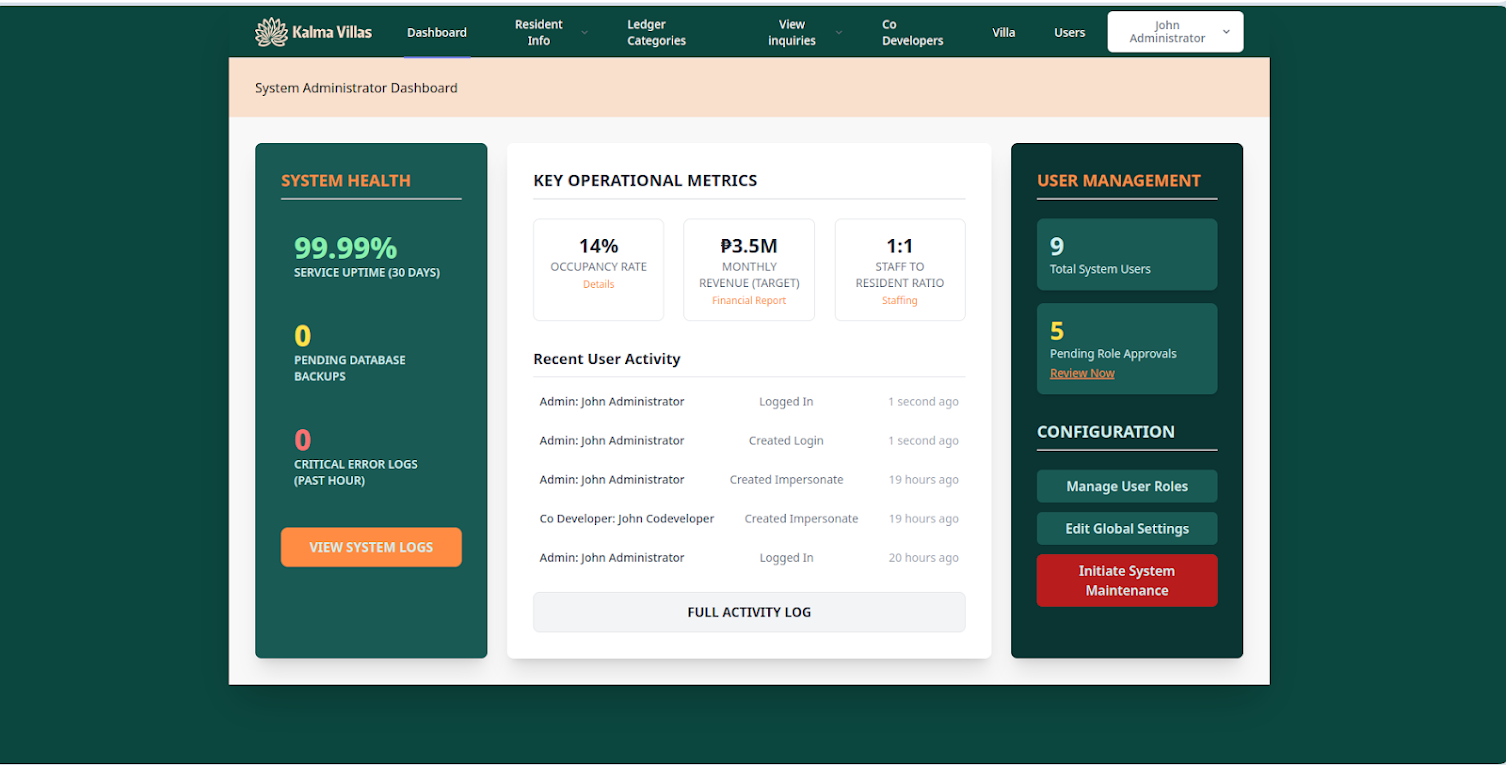Screen dimensions: 1506x765
Task: Click the Configuration heading
Action: 1106,432
